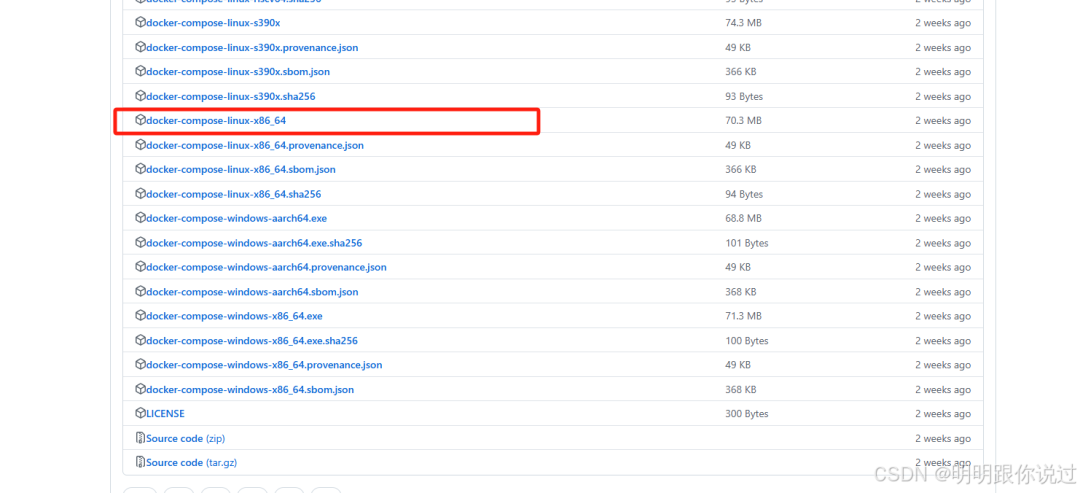Open the docker-compose-linux-x86_64.provenance.json link
1080x493 pixels.
coord(255,145)
